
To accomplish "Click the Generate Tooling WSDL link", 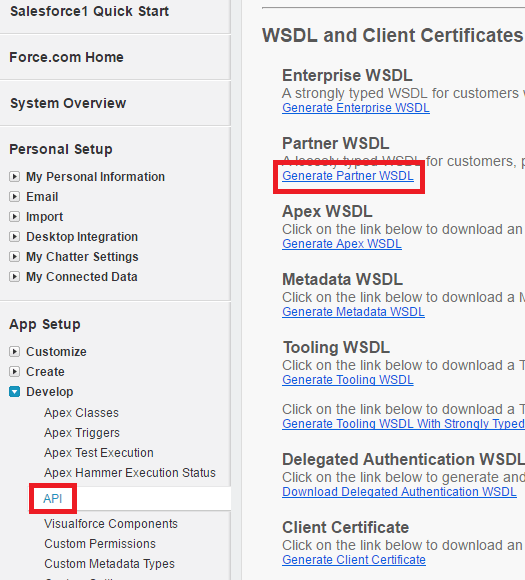I will click(x=348, y=380).
